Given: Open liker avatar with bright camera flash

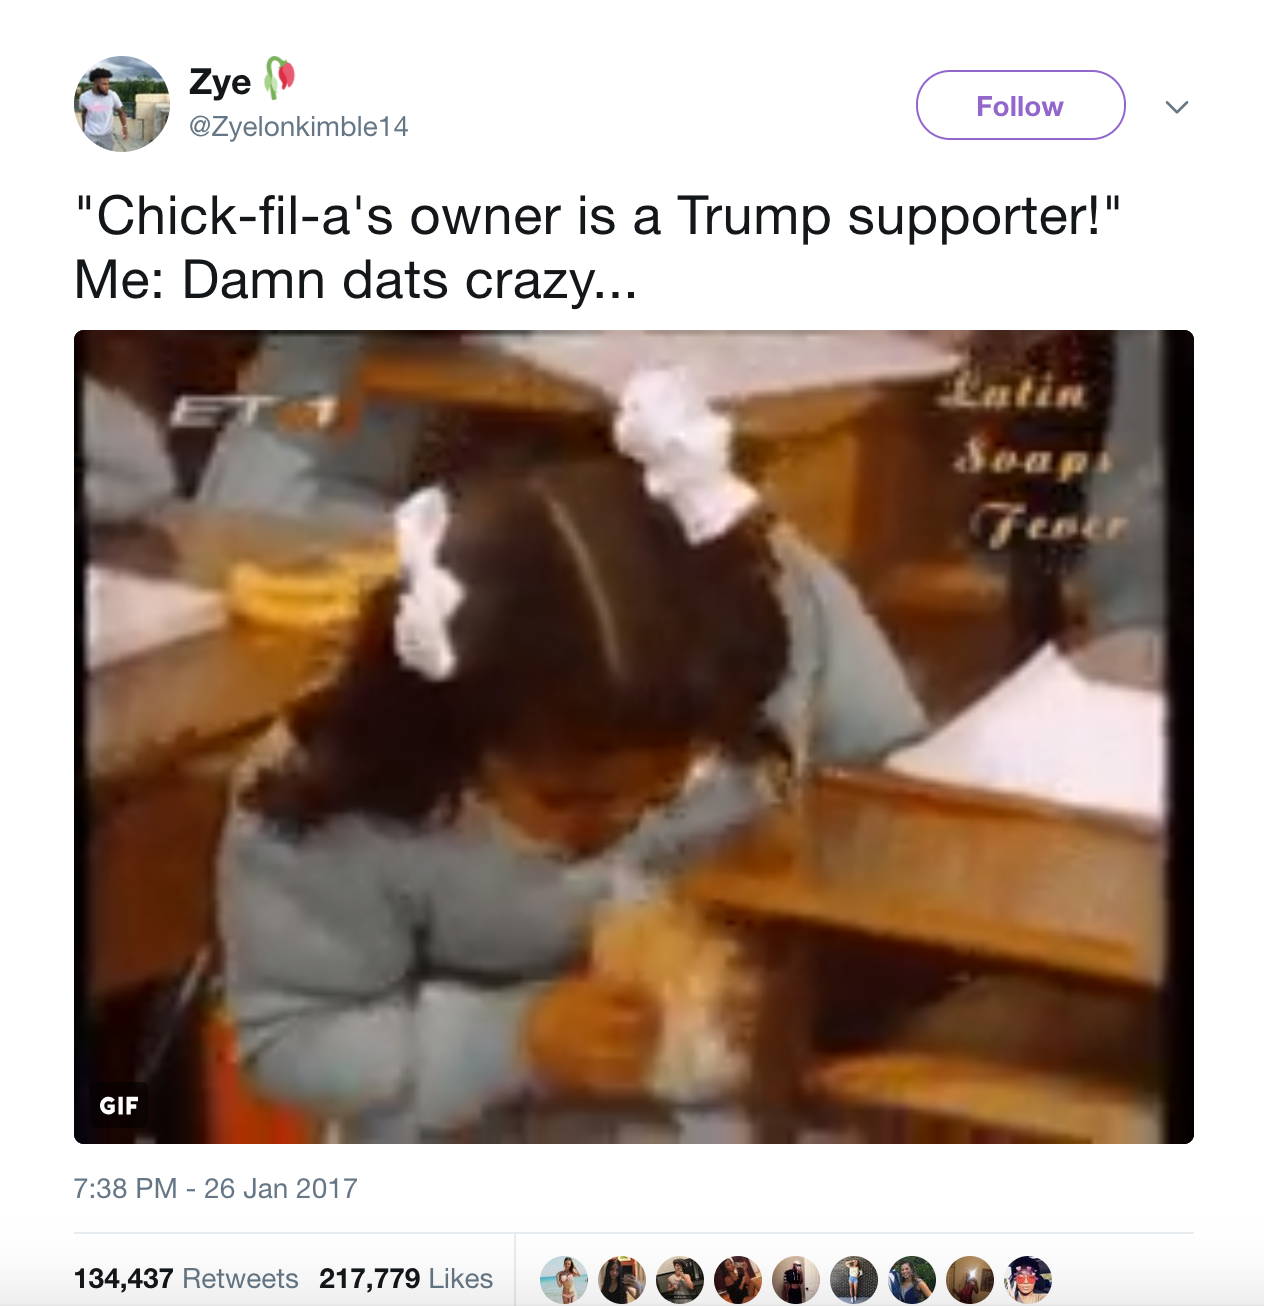Looking at the screenshot, I should tap(970, 1280).
